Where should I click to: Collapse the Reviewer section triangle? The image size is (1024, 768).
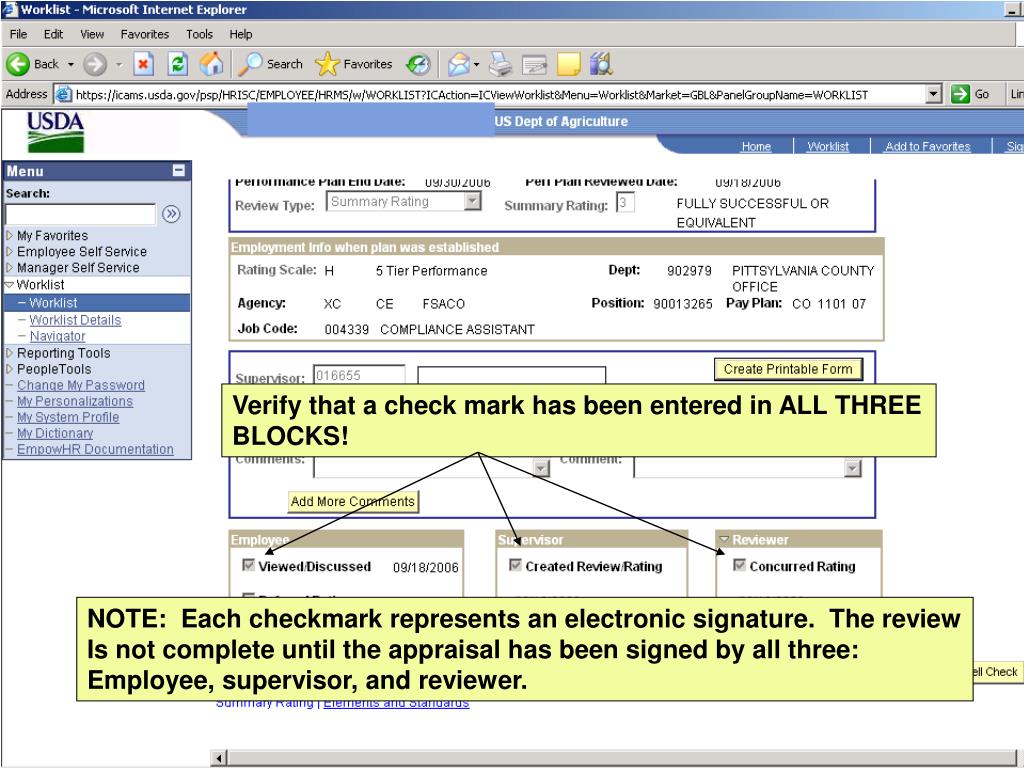click(724, 539)
